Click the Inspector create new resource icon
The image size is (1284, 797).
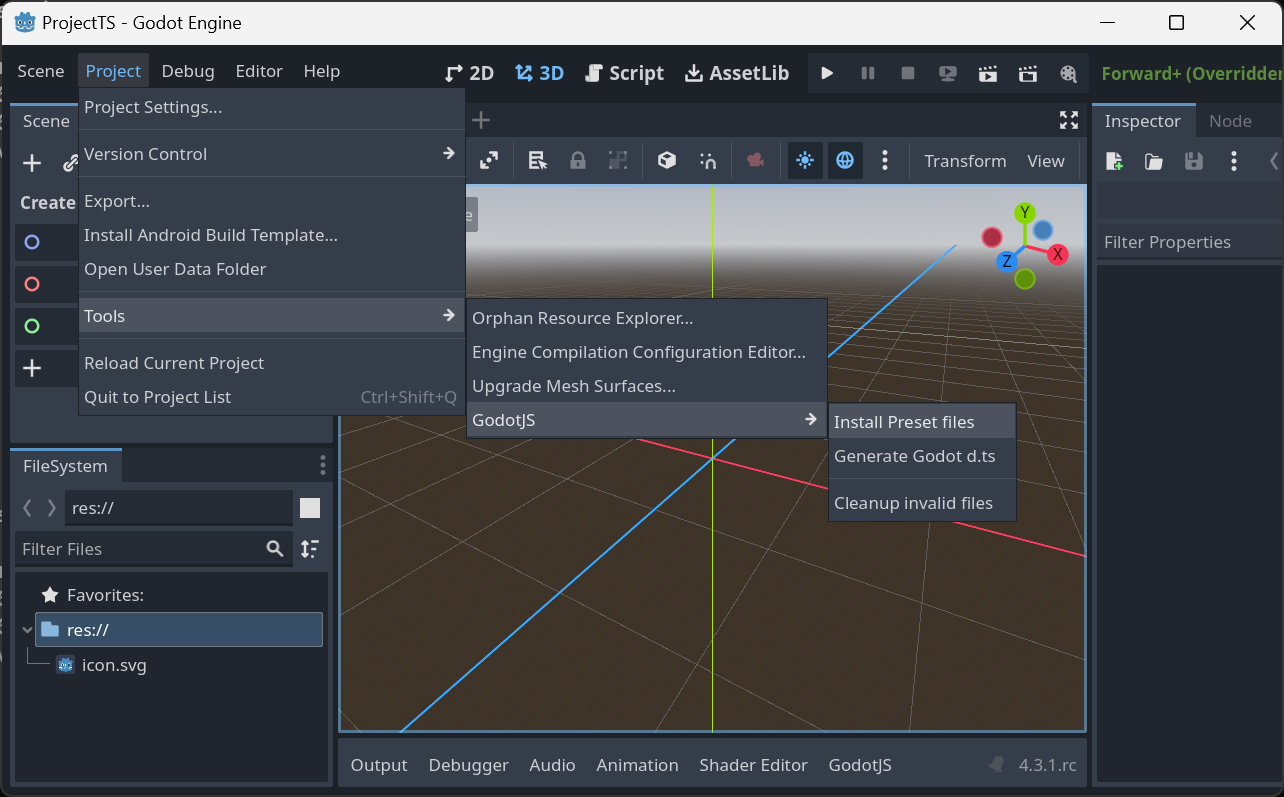(1114, 161)
